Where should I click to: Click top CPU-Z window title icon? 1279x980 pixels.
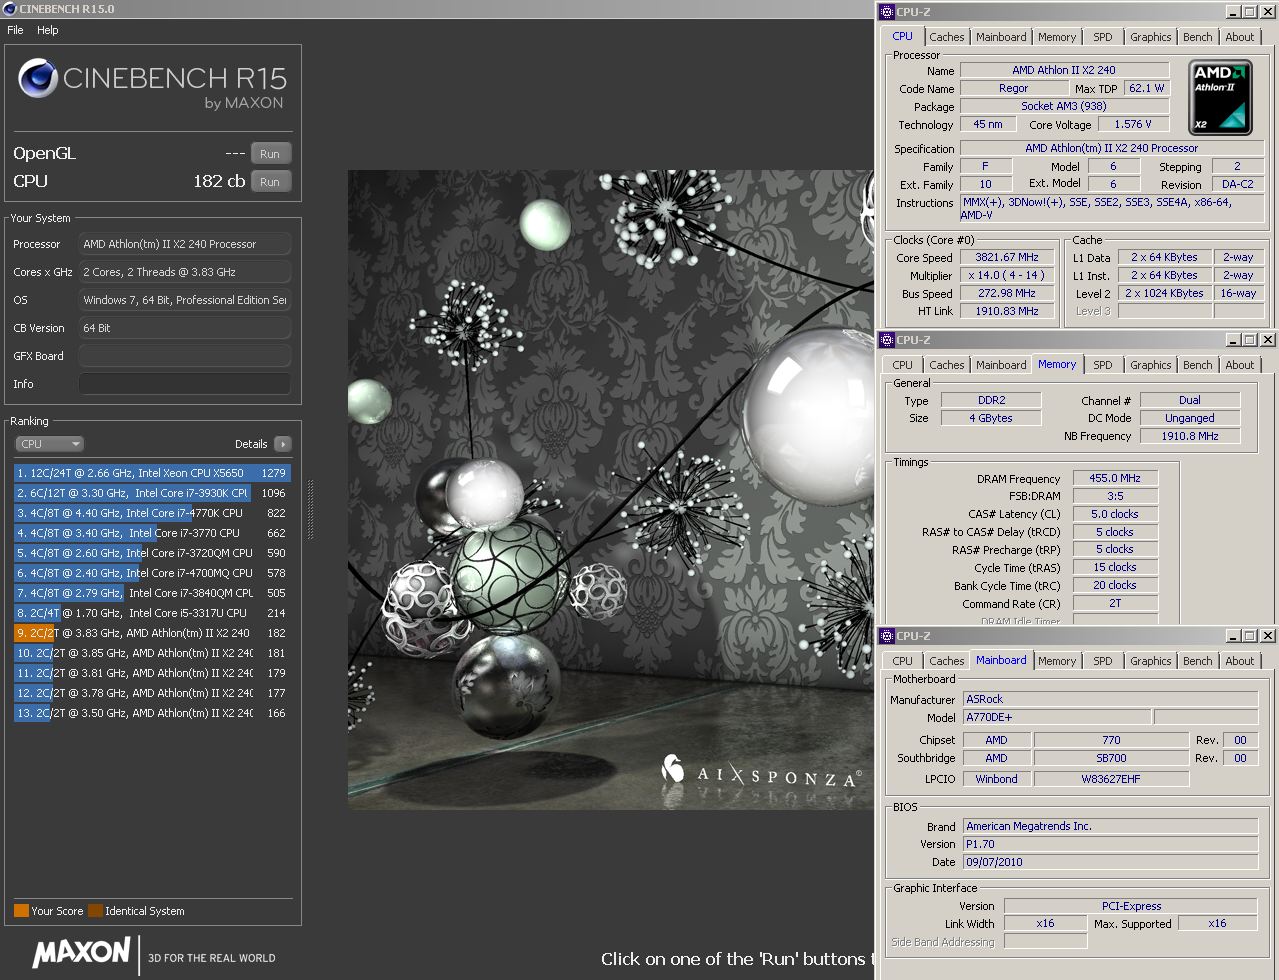pos(887,12)
